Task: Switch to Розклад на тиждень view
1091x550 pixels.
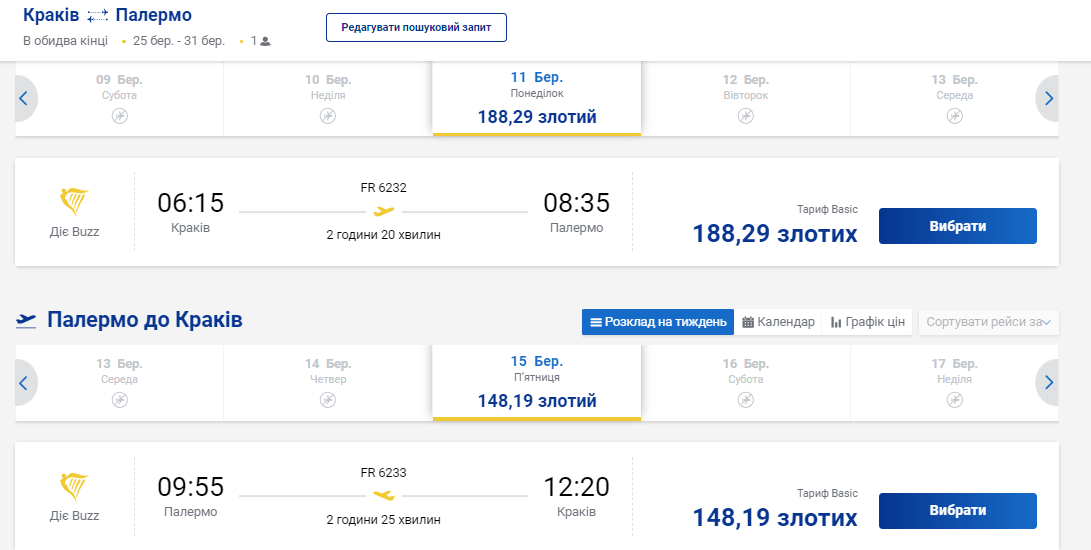Action: point(658,322)
